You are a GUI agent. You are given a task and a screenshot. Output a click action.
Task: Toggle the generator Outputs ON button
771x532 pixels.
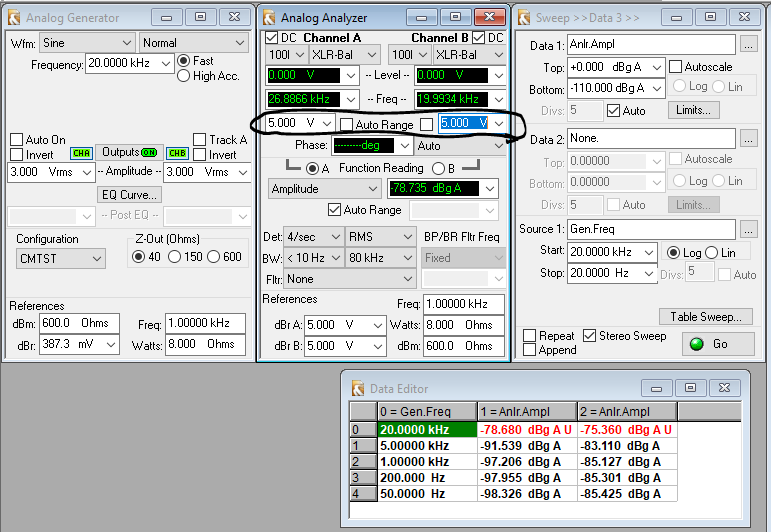tap(129, 152)
